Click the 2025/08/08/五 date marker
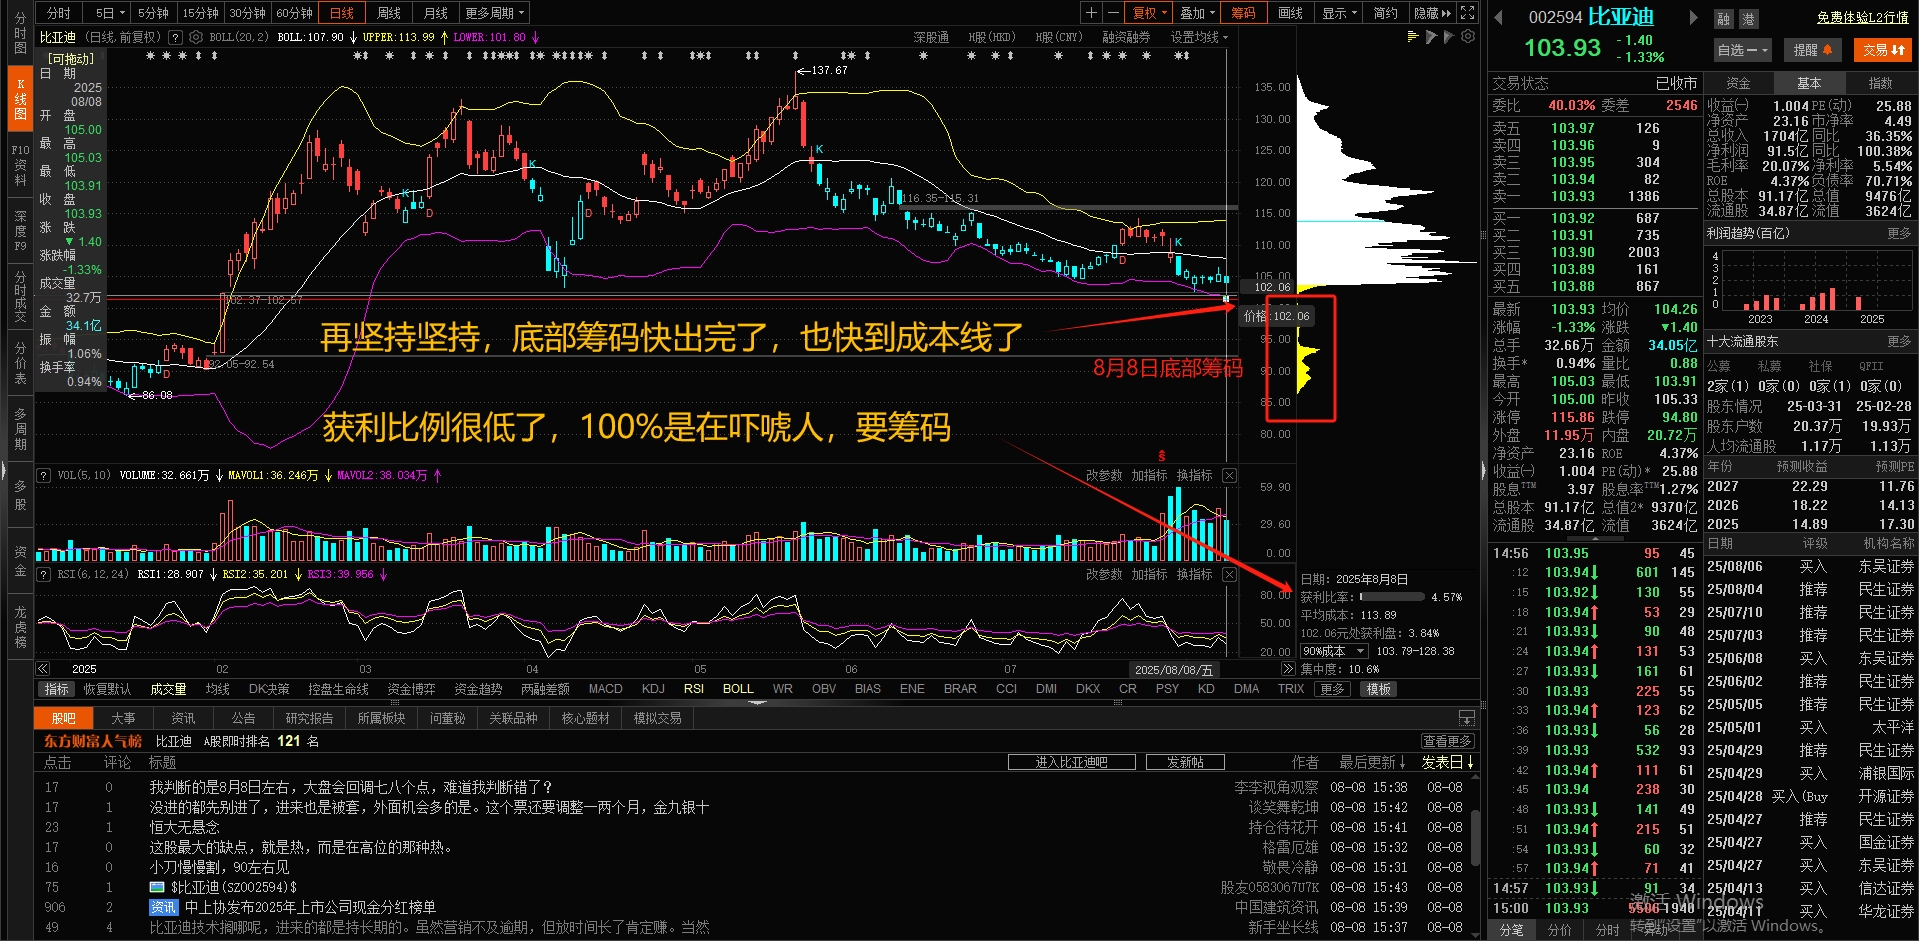The width and height of the screenshot is (1919, 941). pos(1174,669)
